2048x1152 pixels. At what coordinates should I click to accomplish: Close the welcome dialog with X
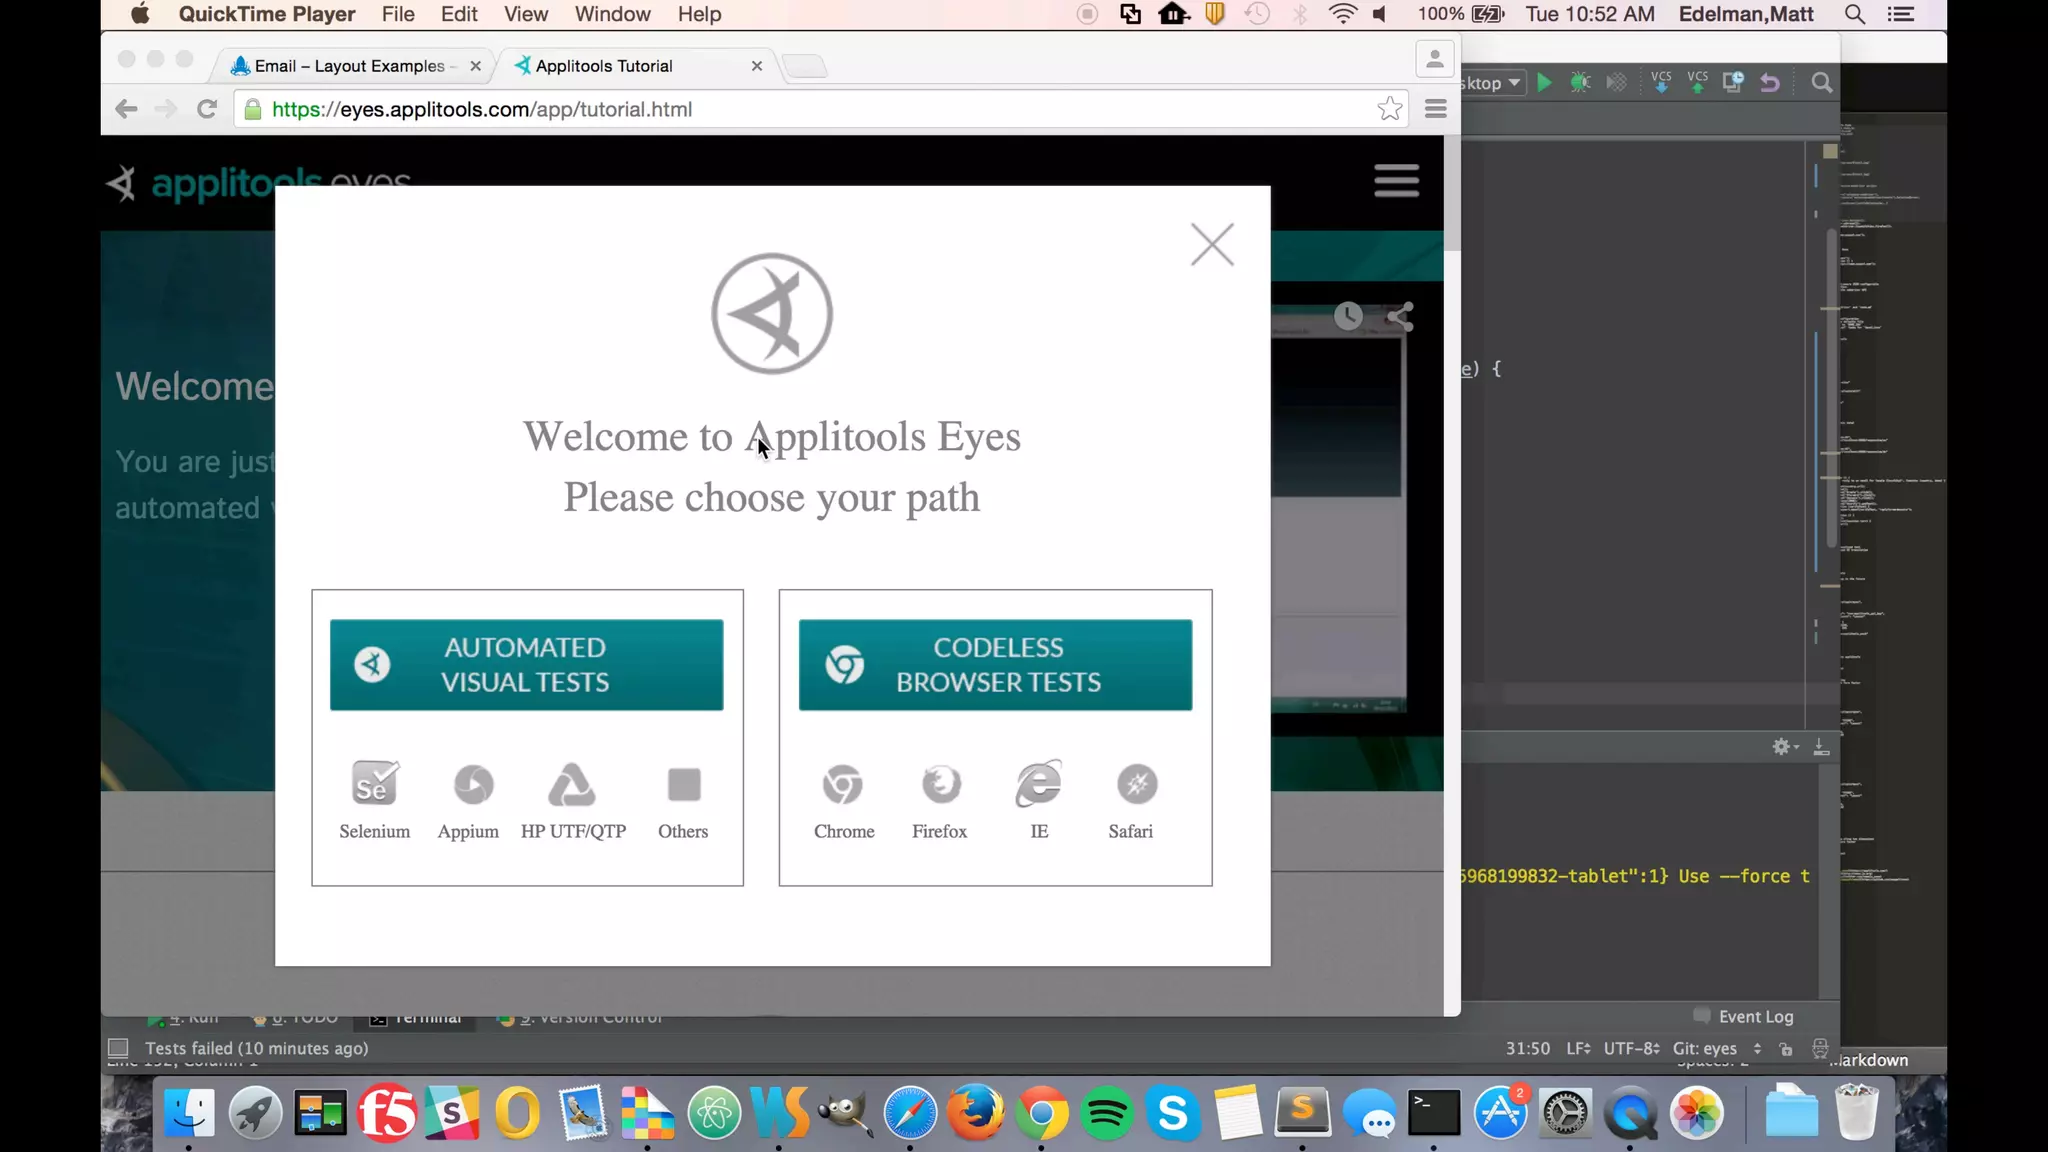coord(1212,244)
